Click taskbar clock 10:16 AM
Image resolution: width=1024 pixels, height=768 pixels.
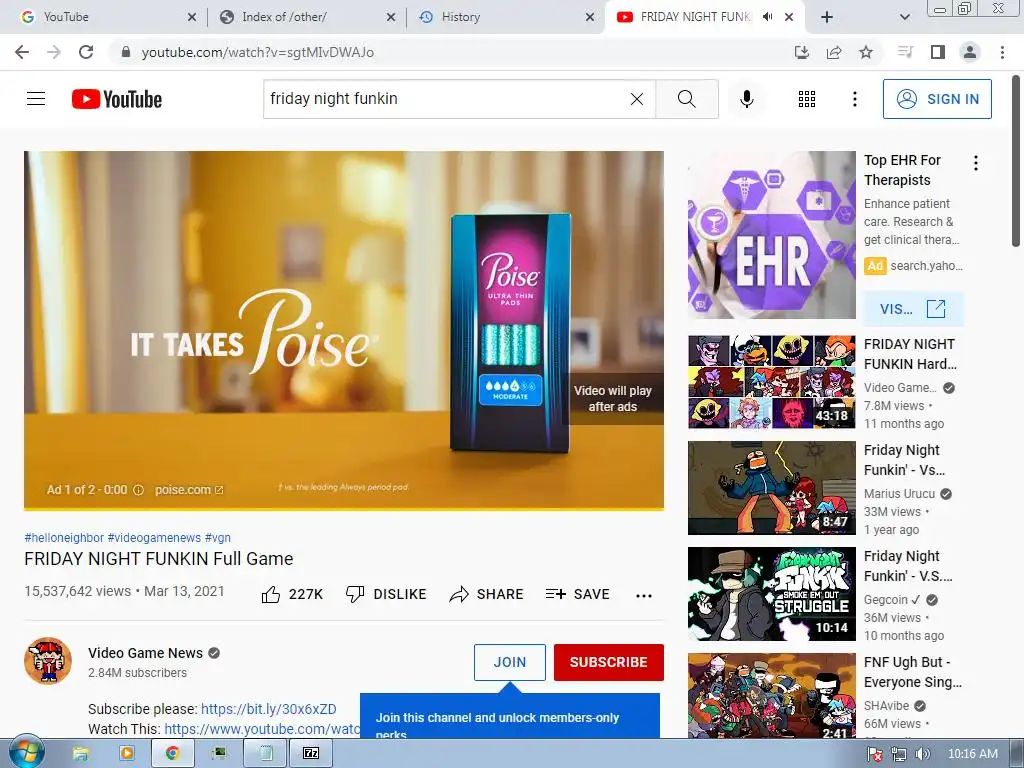coord(972,754)
